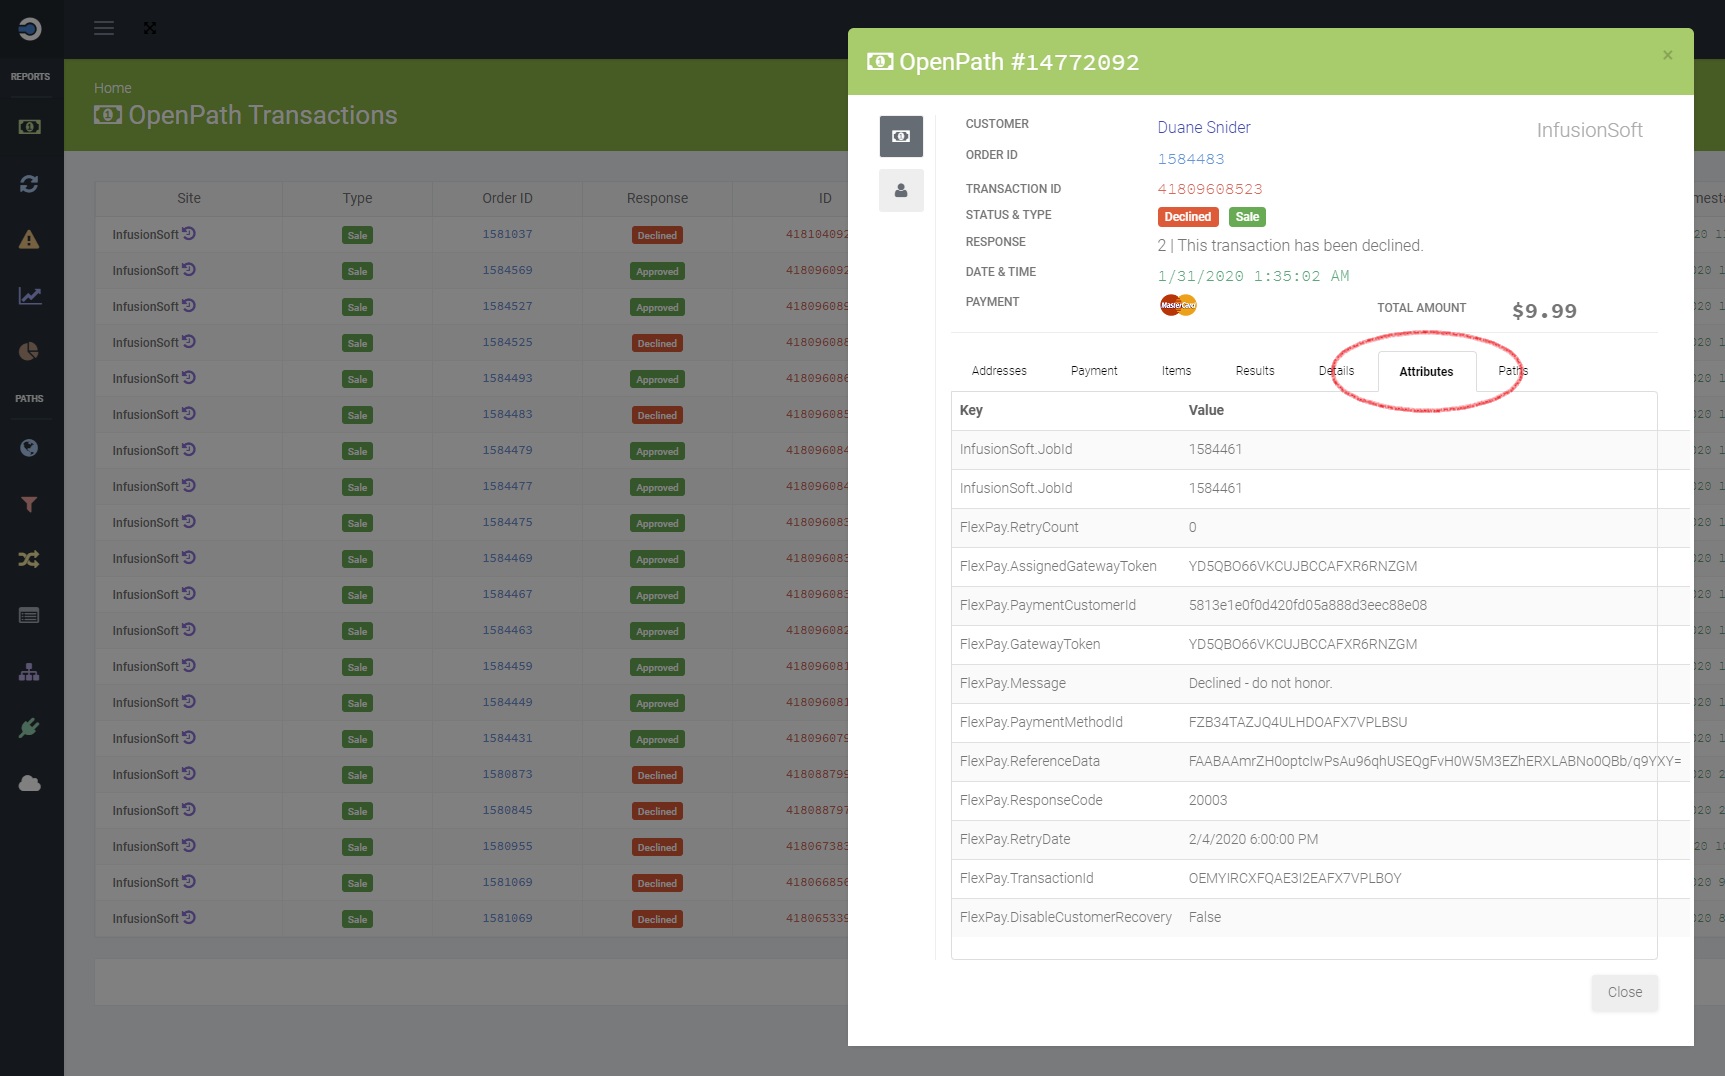This screenshot has height=1076, width=1725.
Task: Click the FlexPay.ResponseCode value 20003
Action: click(1207, 800)
